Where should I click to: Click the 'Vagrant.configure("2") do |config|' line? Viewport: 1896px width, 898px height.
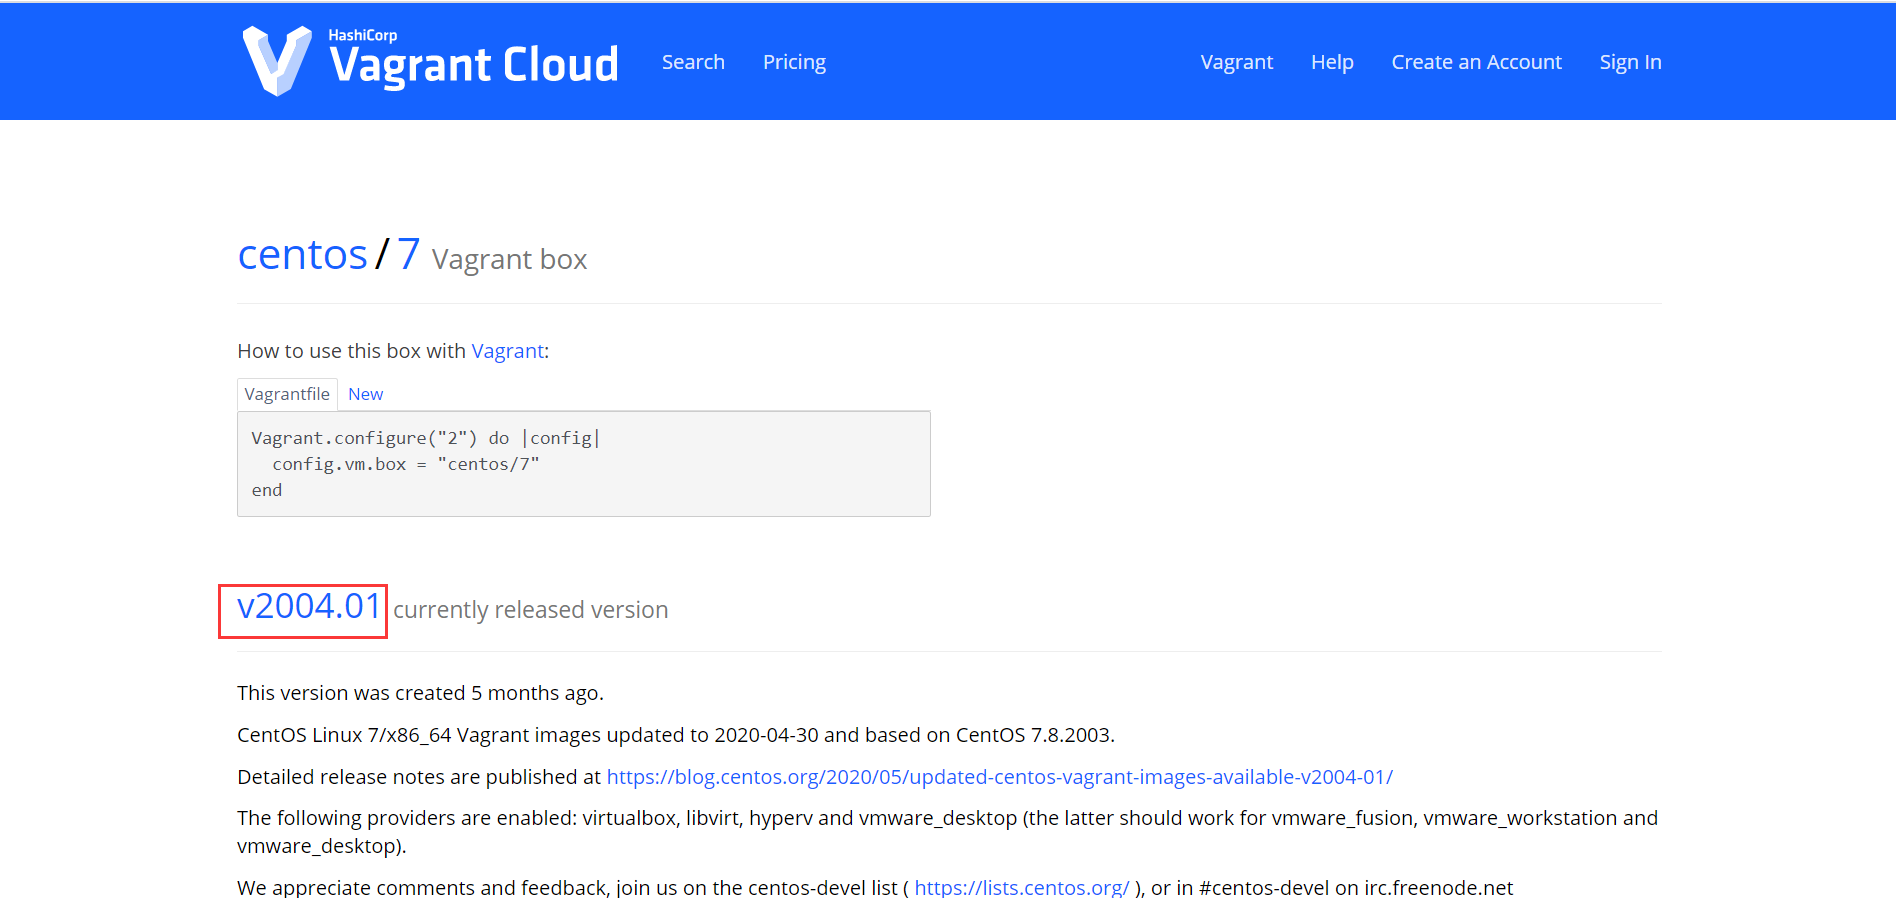pyautogui.click(x=425, y=438)
